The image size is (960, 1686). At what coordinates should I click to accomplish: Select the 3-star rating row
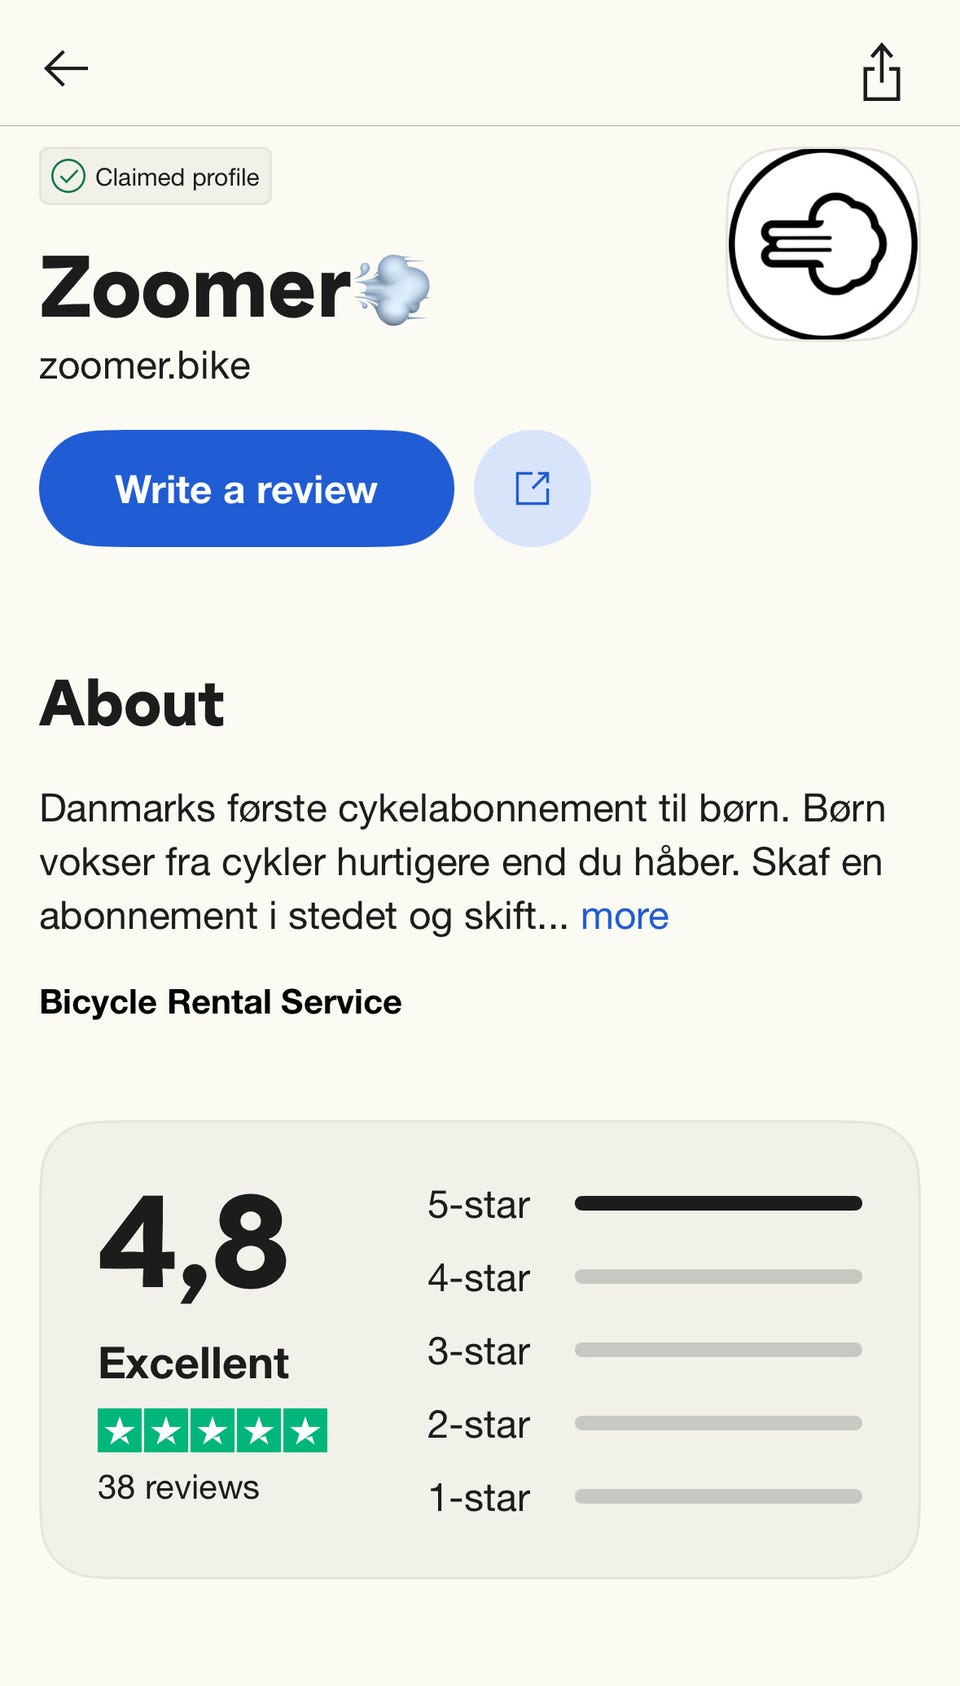644,1351
